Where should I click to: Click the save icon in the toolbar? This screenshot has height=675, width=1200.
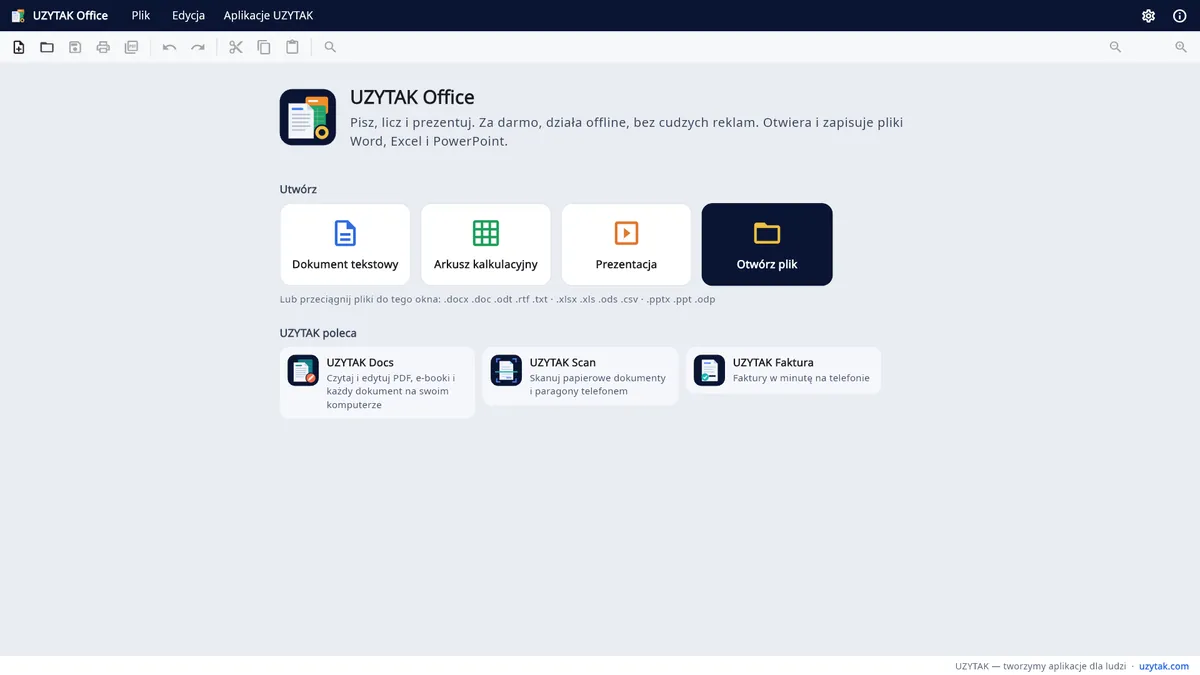75,47
